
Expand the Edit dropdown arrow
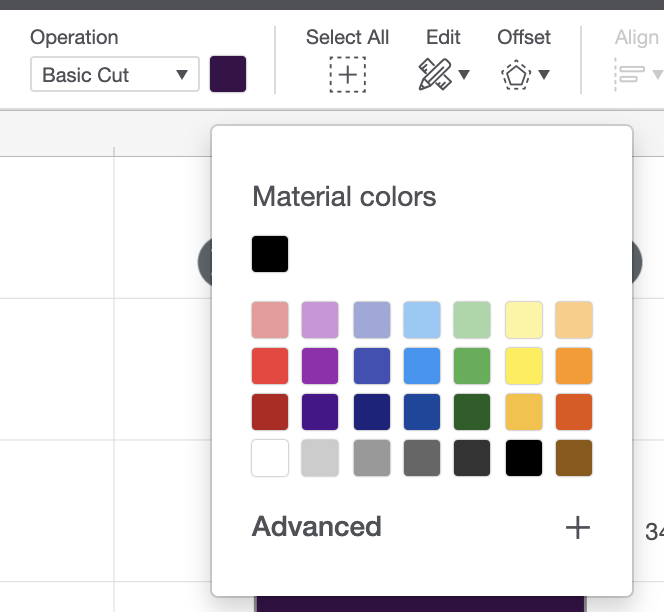pos(465,75)
